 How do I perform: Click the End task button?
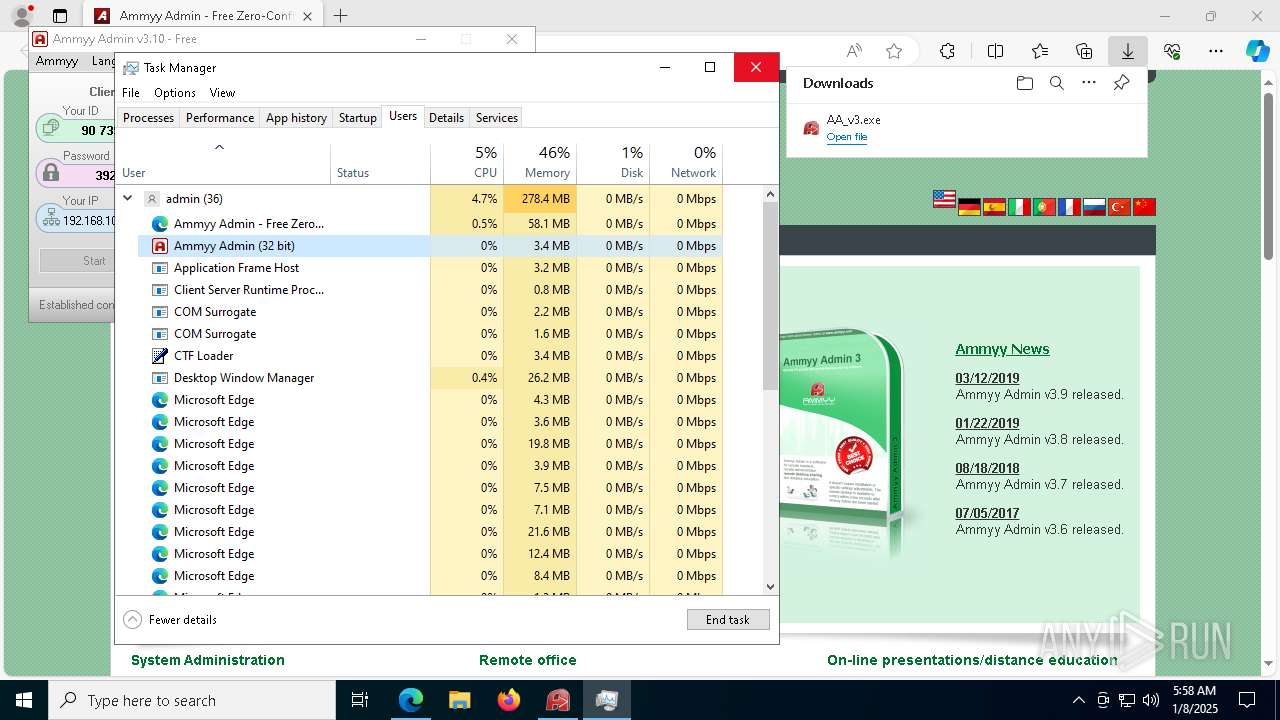tap(728, 620)
